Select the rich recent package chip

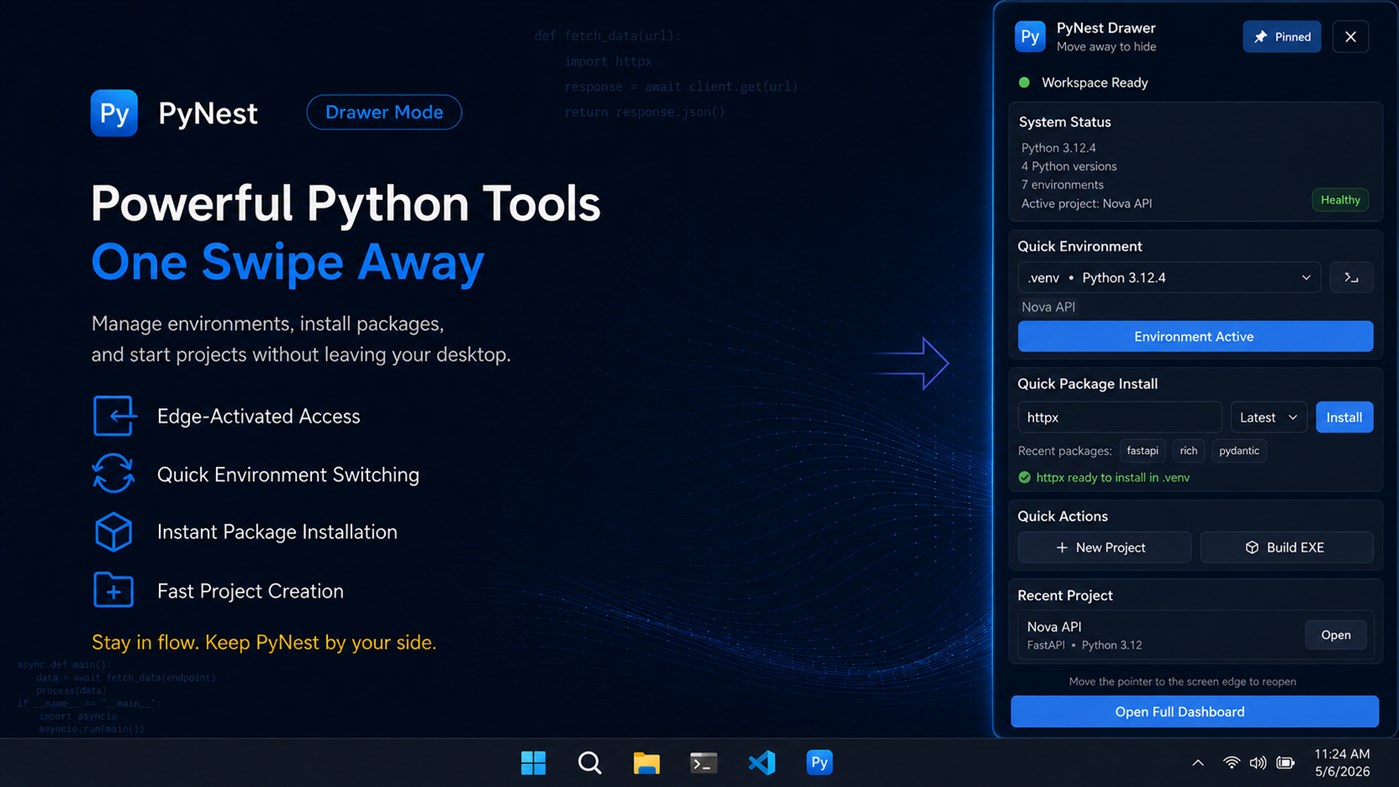pyautogui.click(x=1188, y=451)
